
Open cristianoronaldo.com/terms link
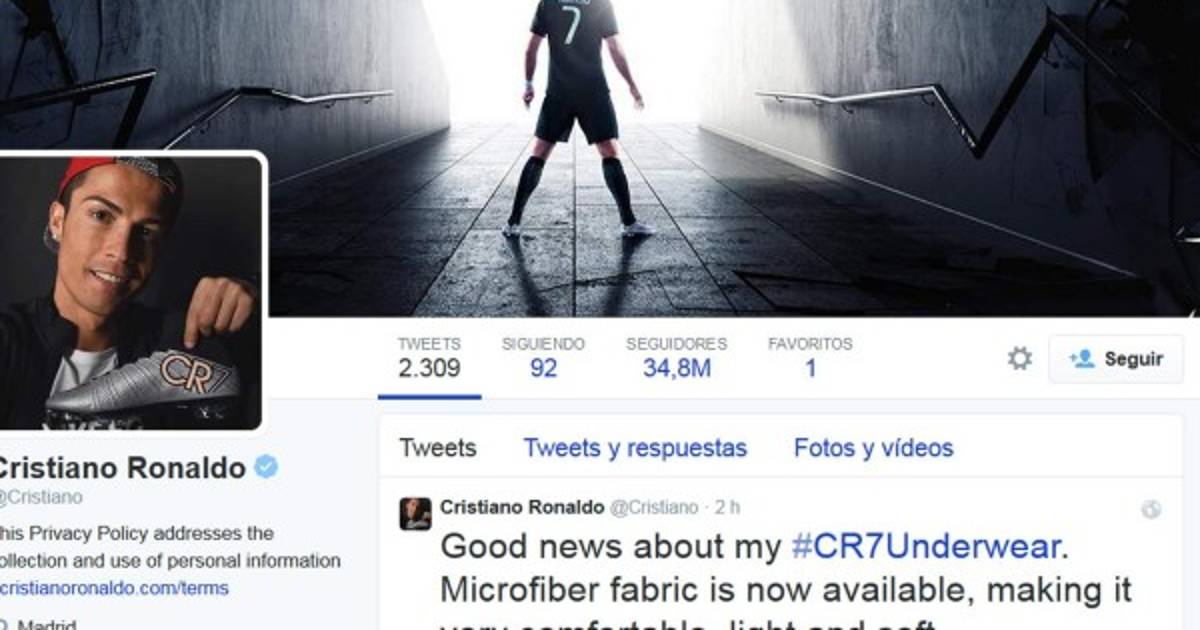click(114, 588)
